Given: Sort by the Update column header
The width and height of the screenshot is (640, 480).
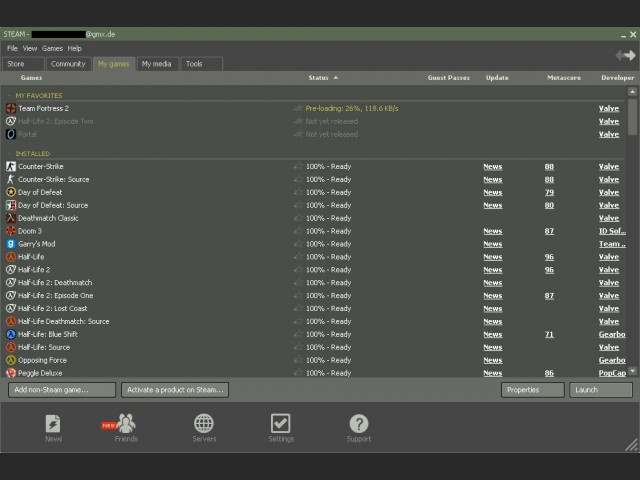Looking at the screenshot, I should tap(497, 78).
